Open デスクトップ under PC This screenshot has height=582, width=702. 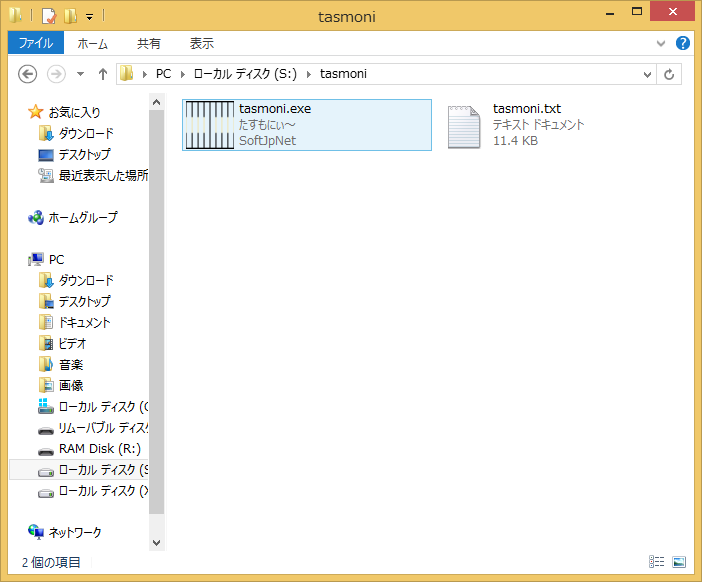[85, 302]
